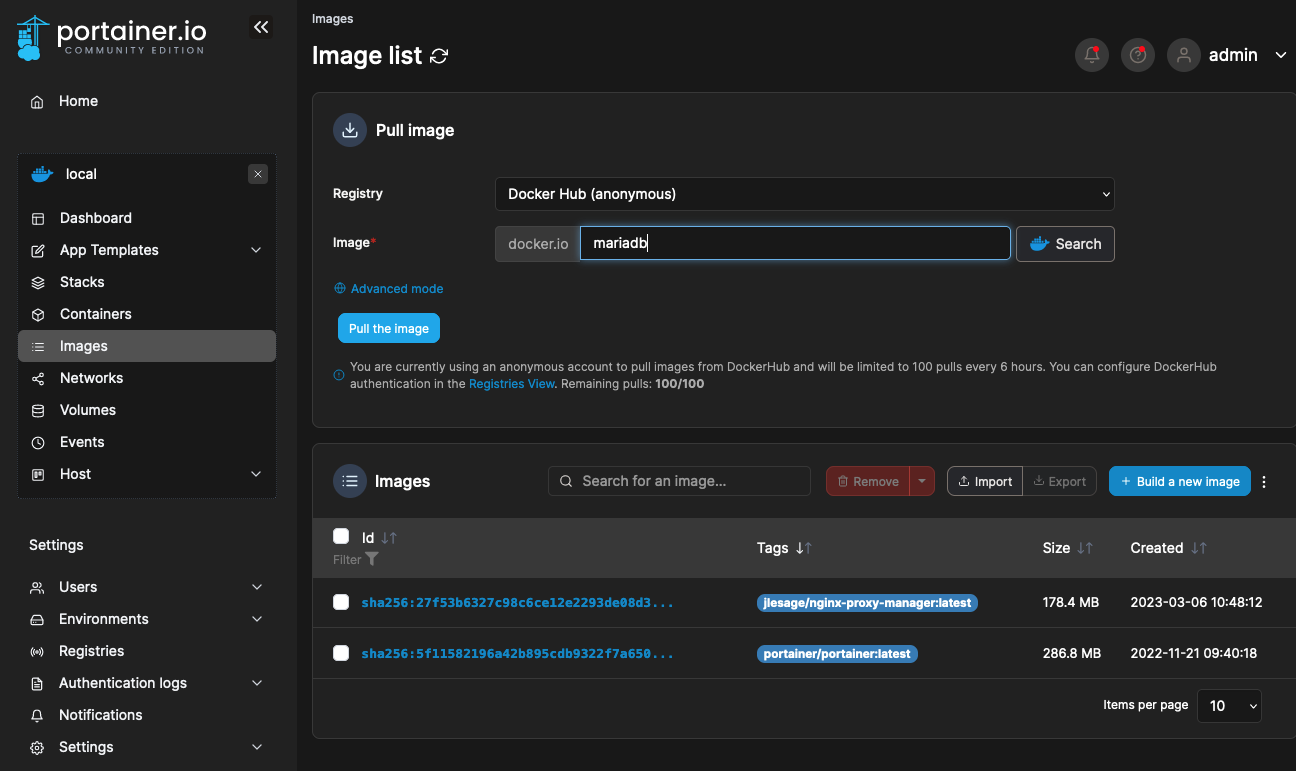Click the local Docker whale icon
The width and height of the screenshot is (1296, 771).
[x=42, y=174]
